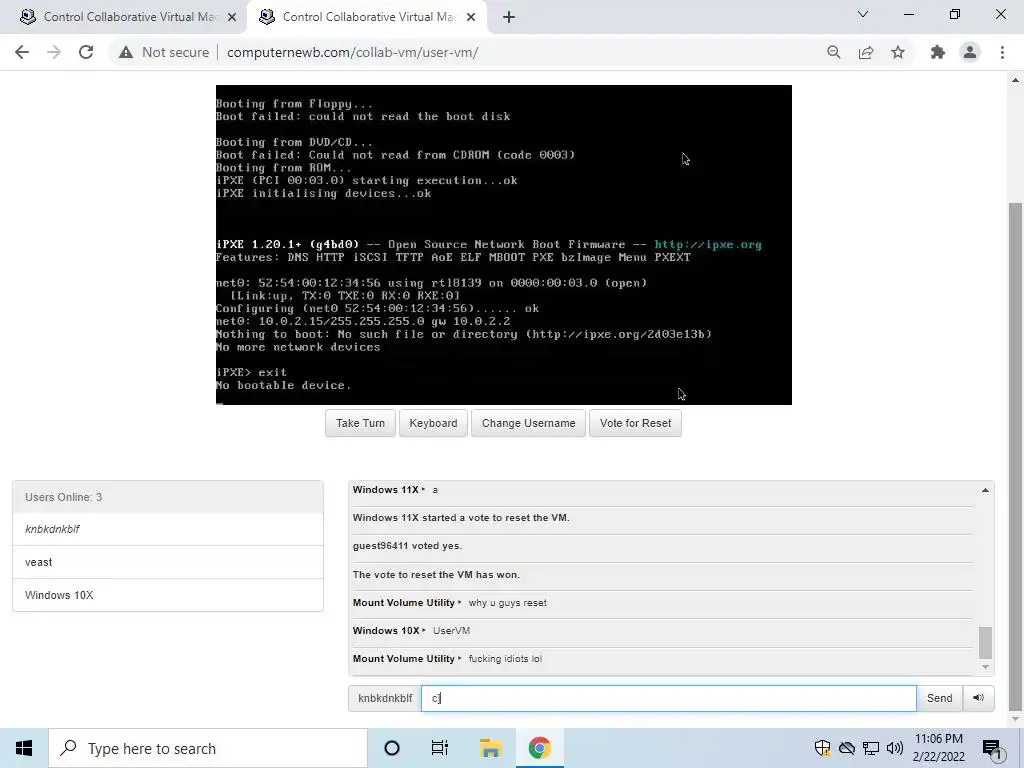Open Chrome extensions puzzle icon
The width and height of the screenshot is (1024, 768).
pyautogui.click(x=938, y=52)
